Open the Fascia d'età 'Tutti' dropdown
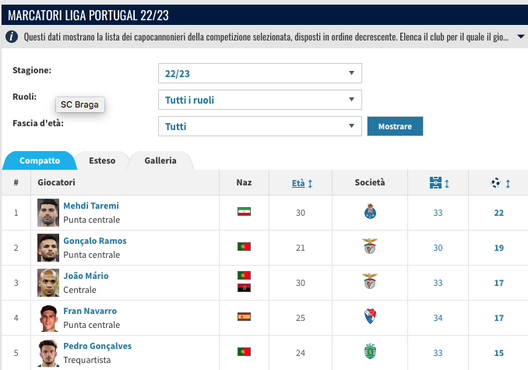This screenshot has width=528, height=370. click(x=260, y=126)
